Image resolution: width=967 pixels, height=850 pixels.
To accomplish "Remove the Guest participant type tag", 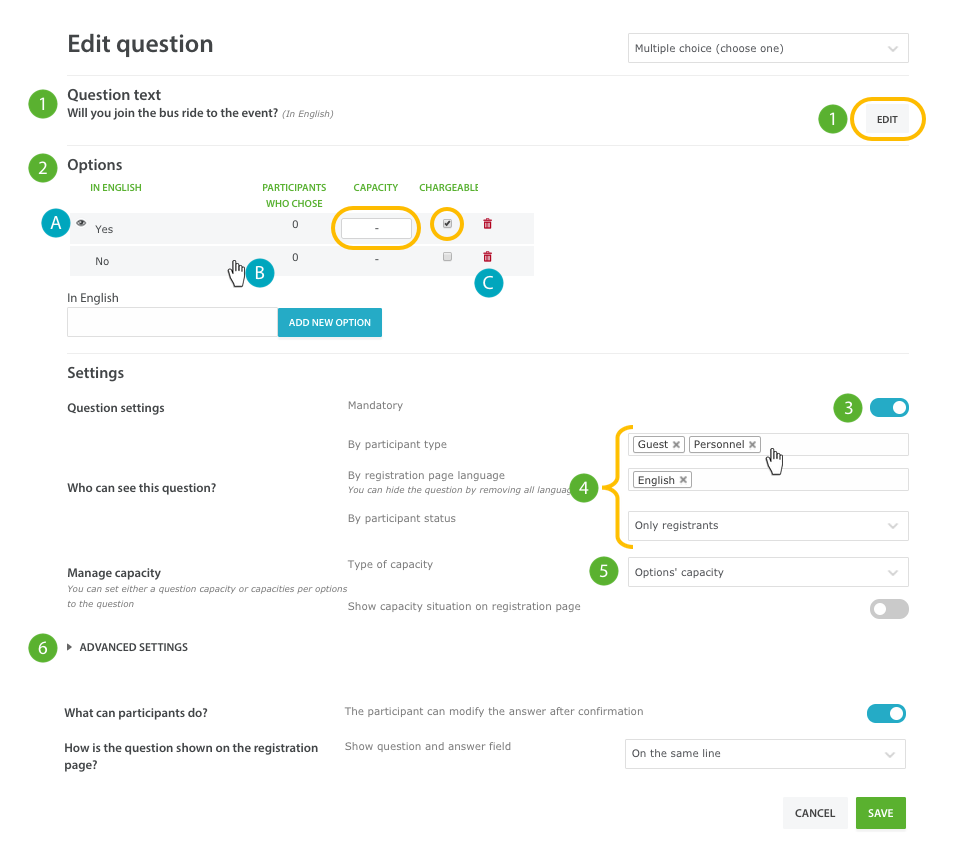I will pos(677,445).
